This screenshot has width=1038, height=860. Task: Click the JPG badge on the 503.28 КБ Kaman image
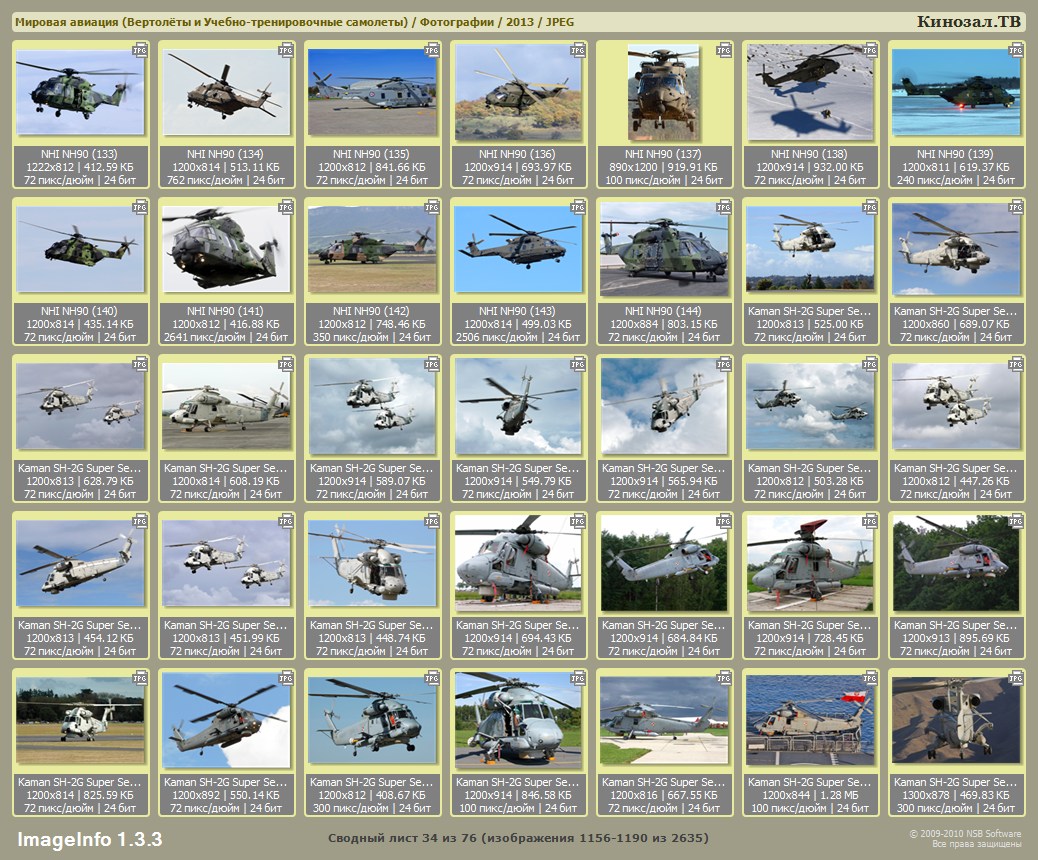(x=870, y=364)
